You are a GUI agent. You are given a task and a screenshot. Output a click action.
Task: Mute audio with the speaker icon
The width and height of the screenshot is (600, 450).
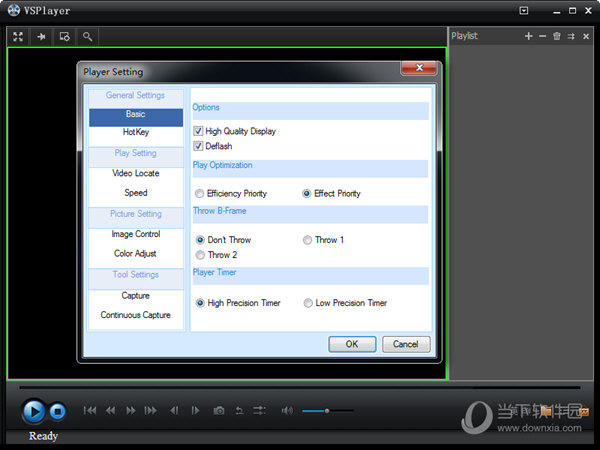(287, 411)
